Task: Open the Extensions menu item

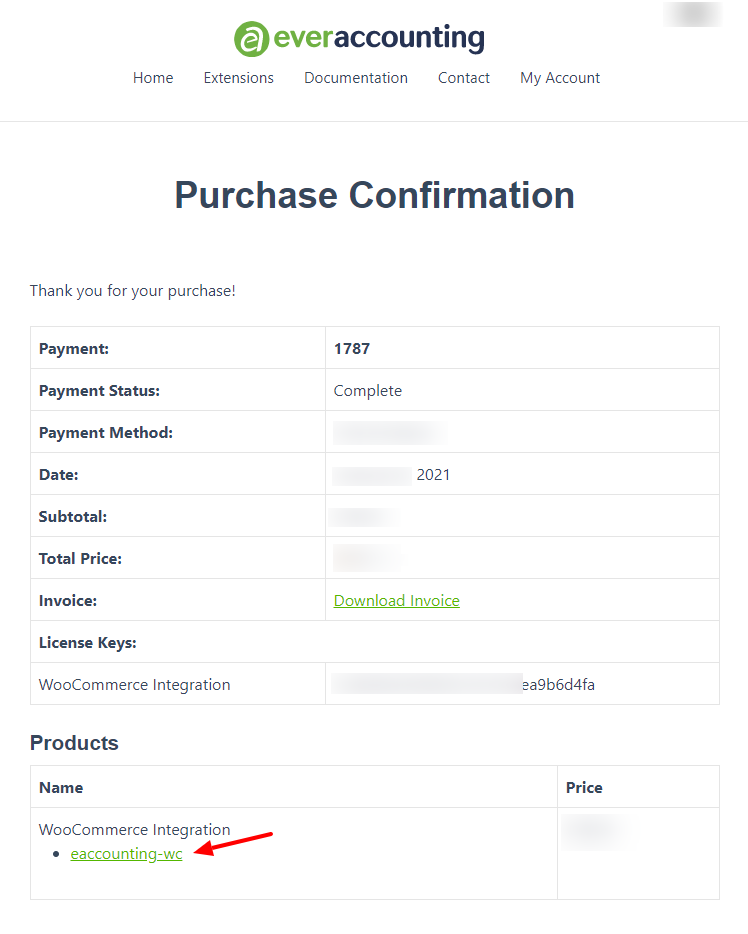Action: click(239, 78)
